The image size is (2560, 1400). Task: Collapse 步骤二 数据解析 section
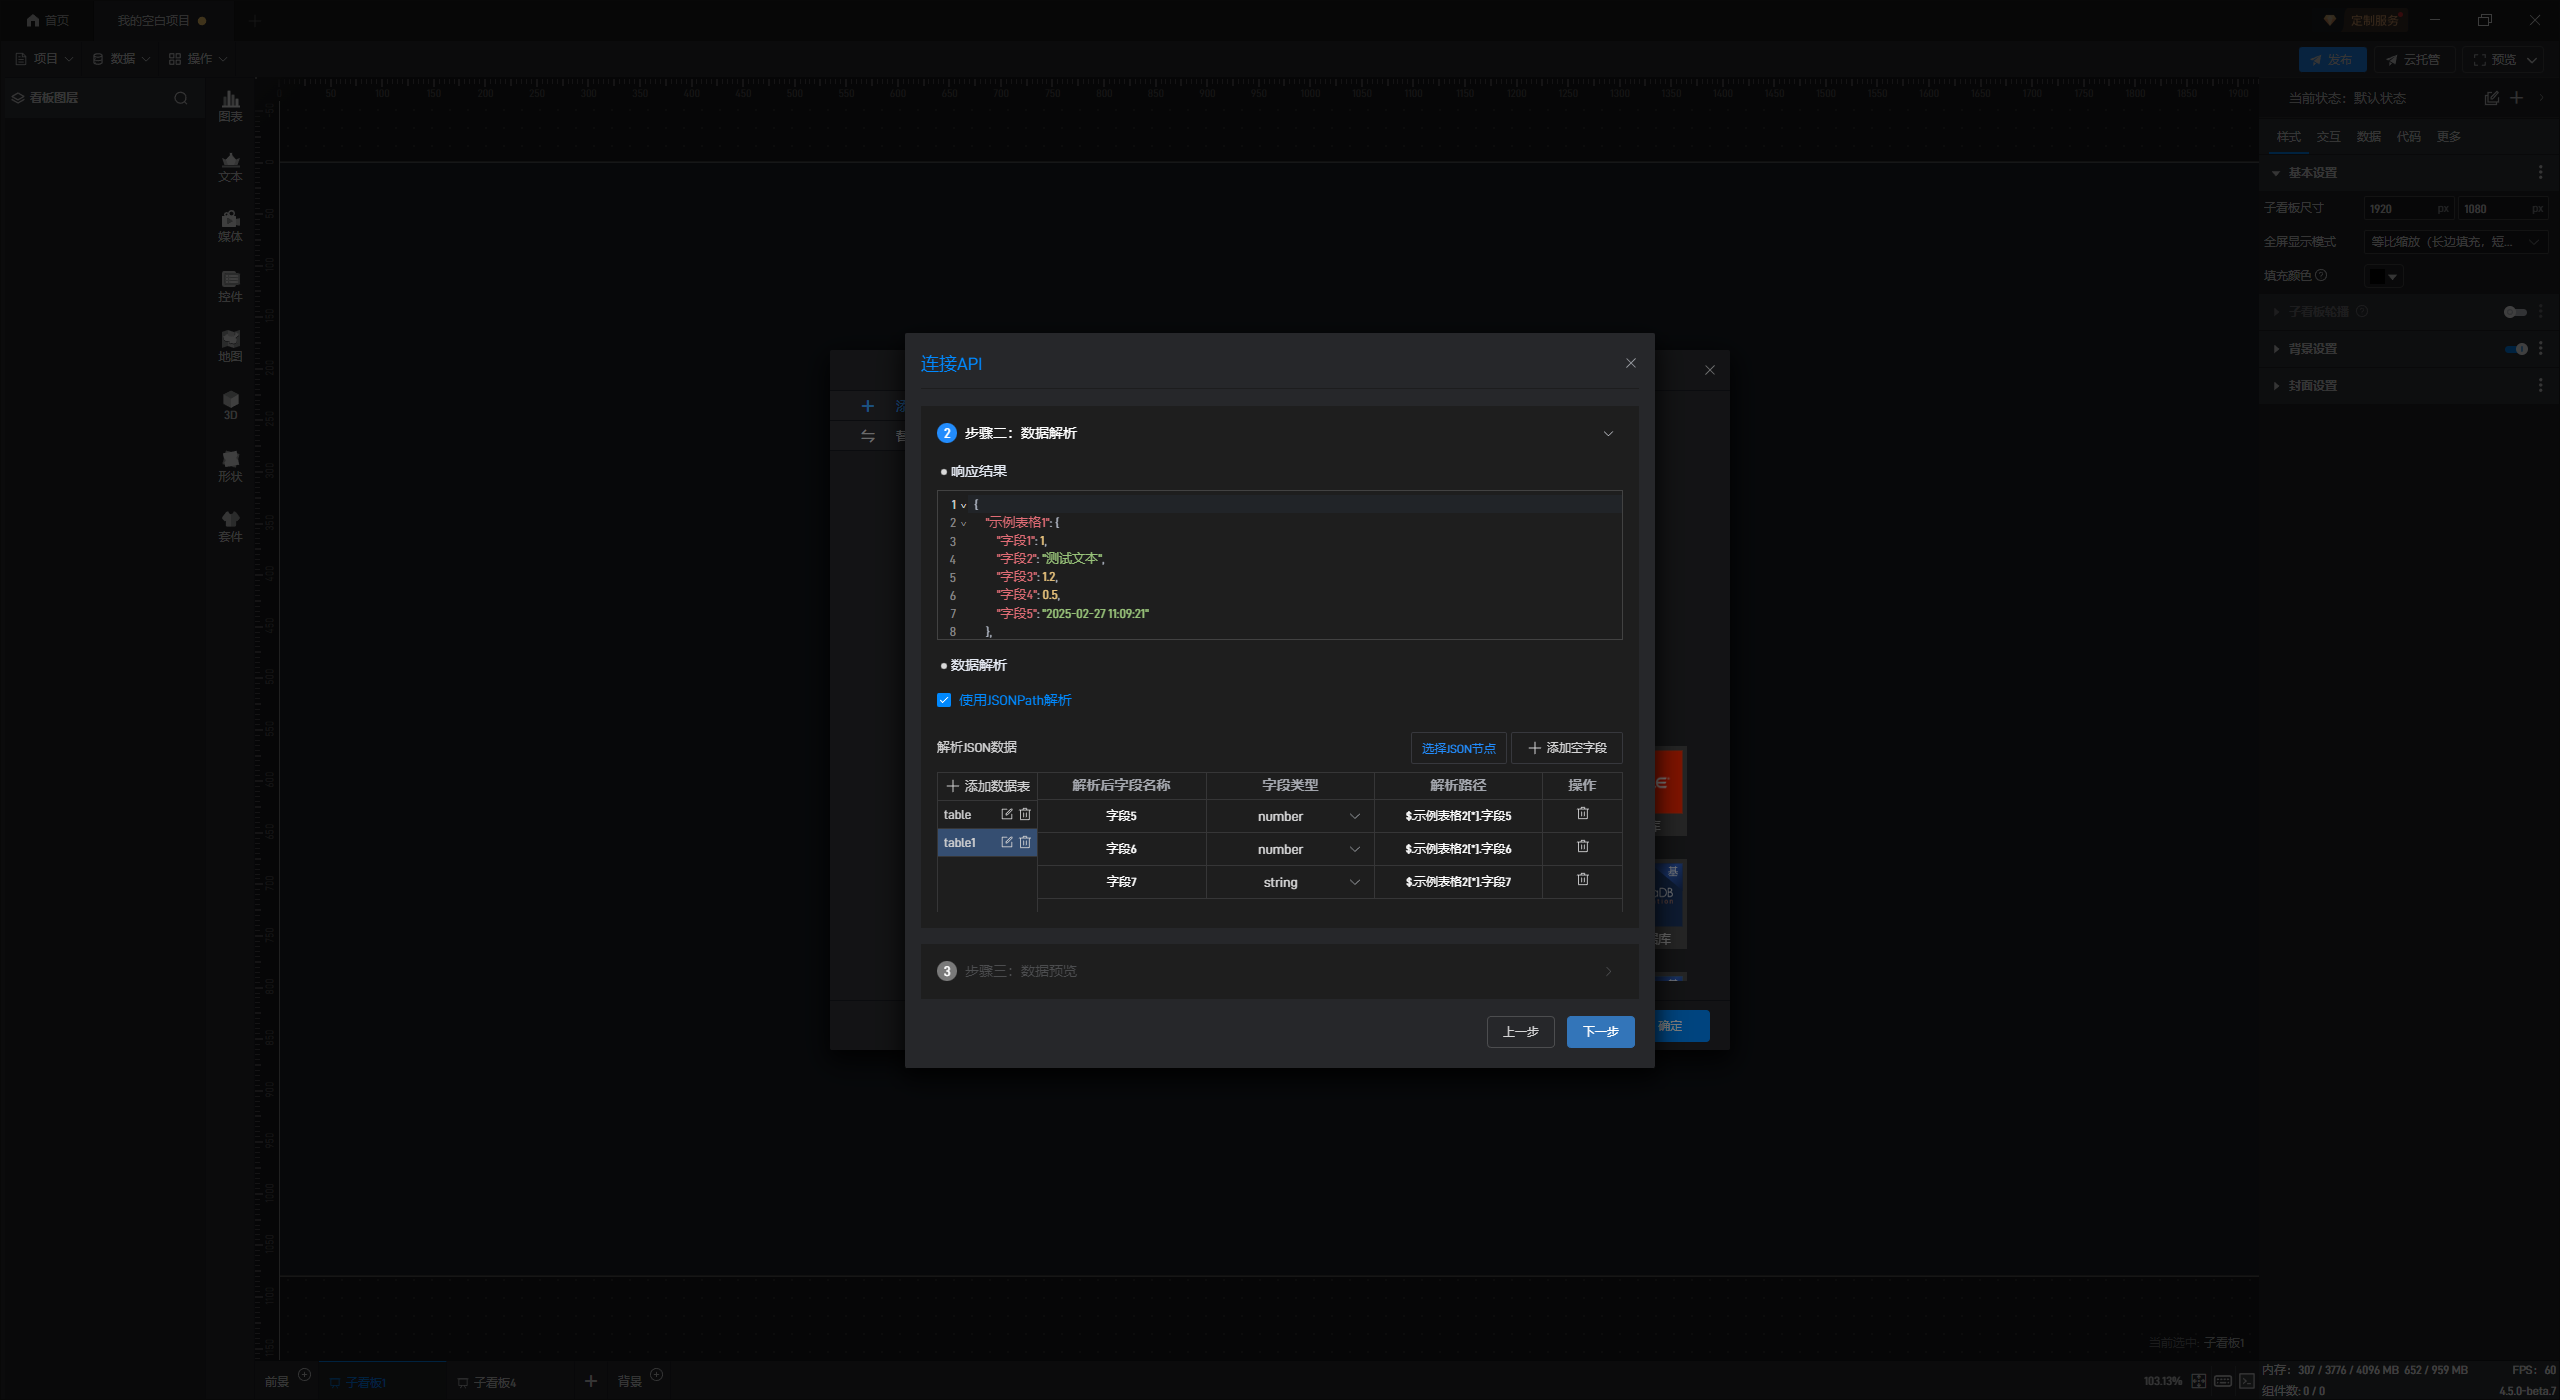1608,433
